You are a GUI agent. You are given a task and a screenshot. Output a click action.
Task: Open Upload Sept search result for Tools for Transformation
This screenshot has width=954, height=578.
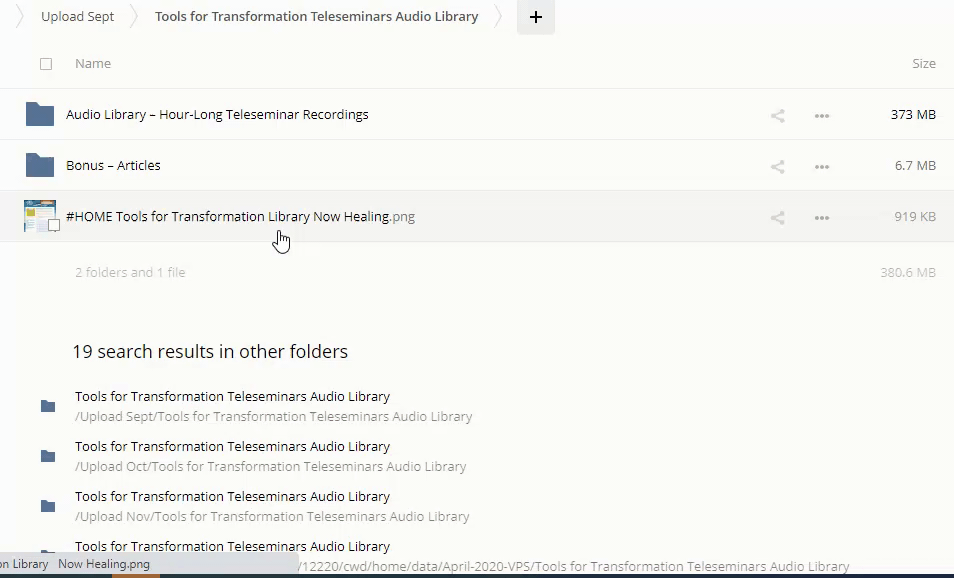[x=232, y=397]
